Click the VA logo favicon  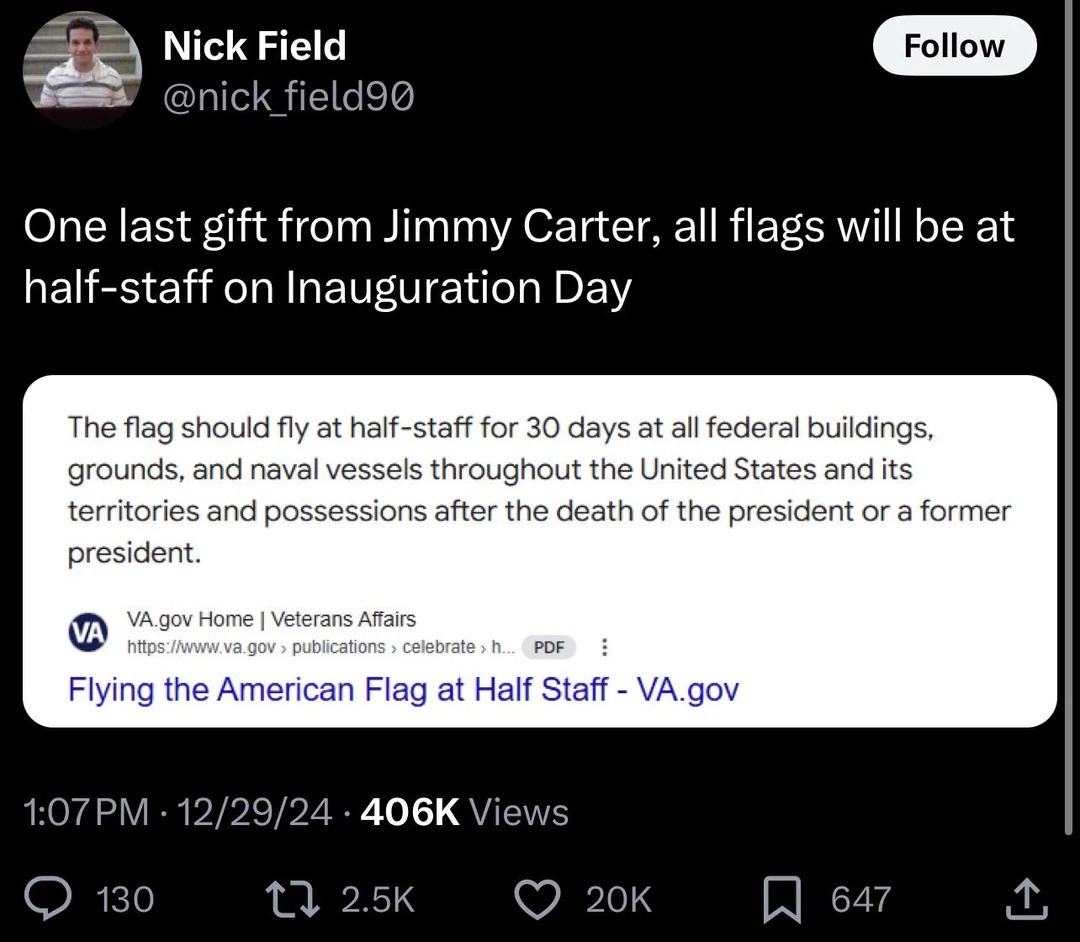pos(88,632)
